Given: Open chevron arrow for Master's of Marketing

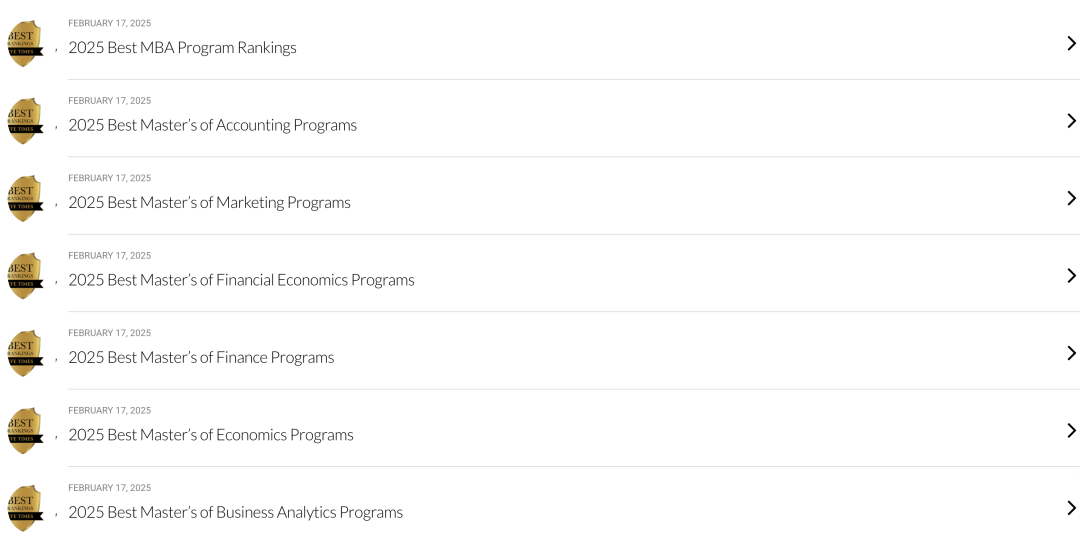Looking at the screenshot, I should point(1071,198).
